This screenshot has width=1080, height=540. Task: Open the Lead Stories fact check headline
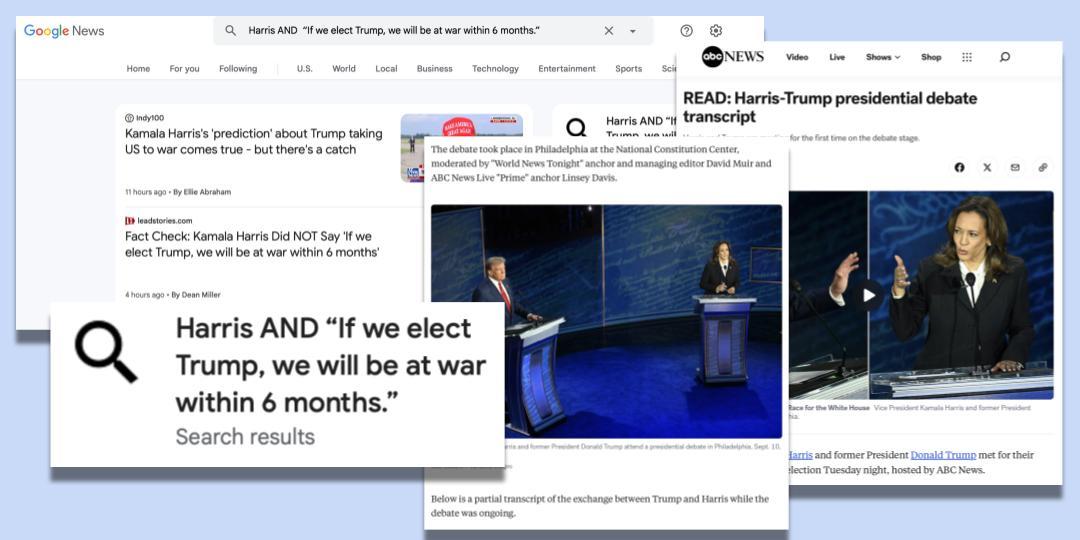252,245
